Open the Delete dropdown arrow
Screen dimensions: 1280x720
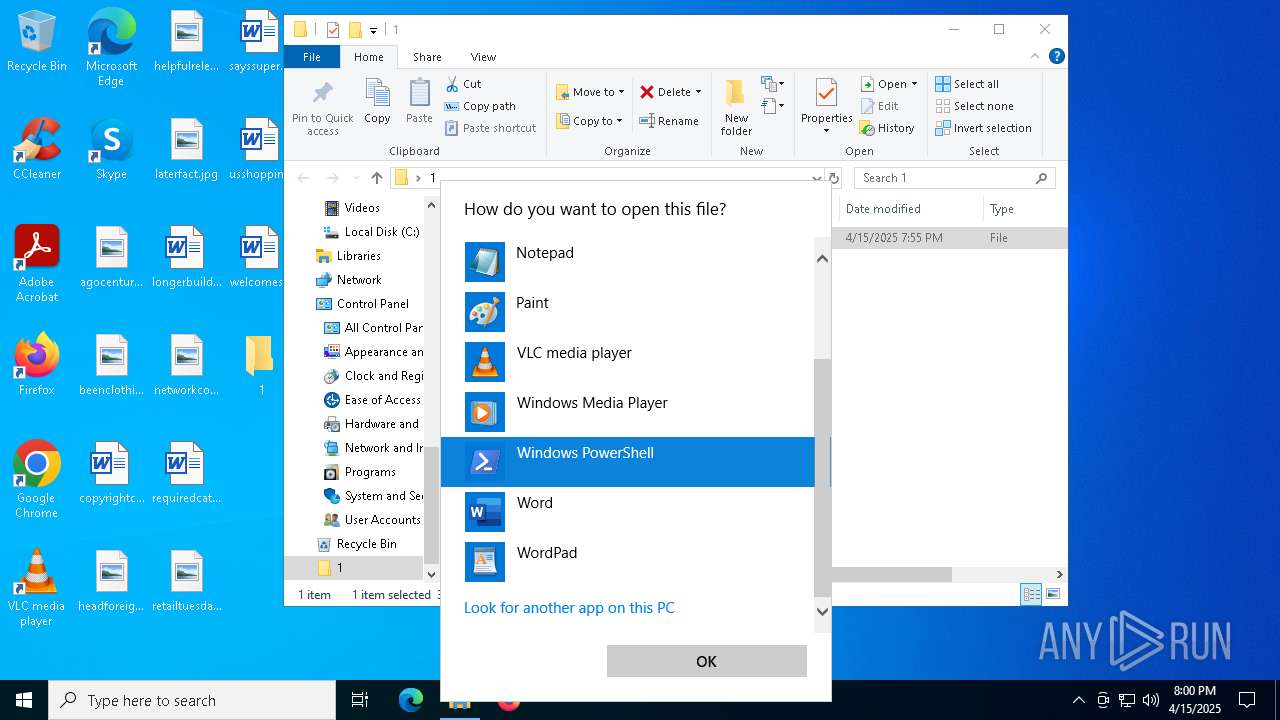(698, 92)
